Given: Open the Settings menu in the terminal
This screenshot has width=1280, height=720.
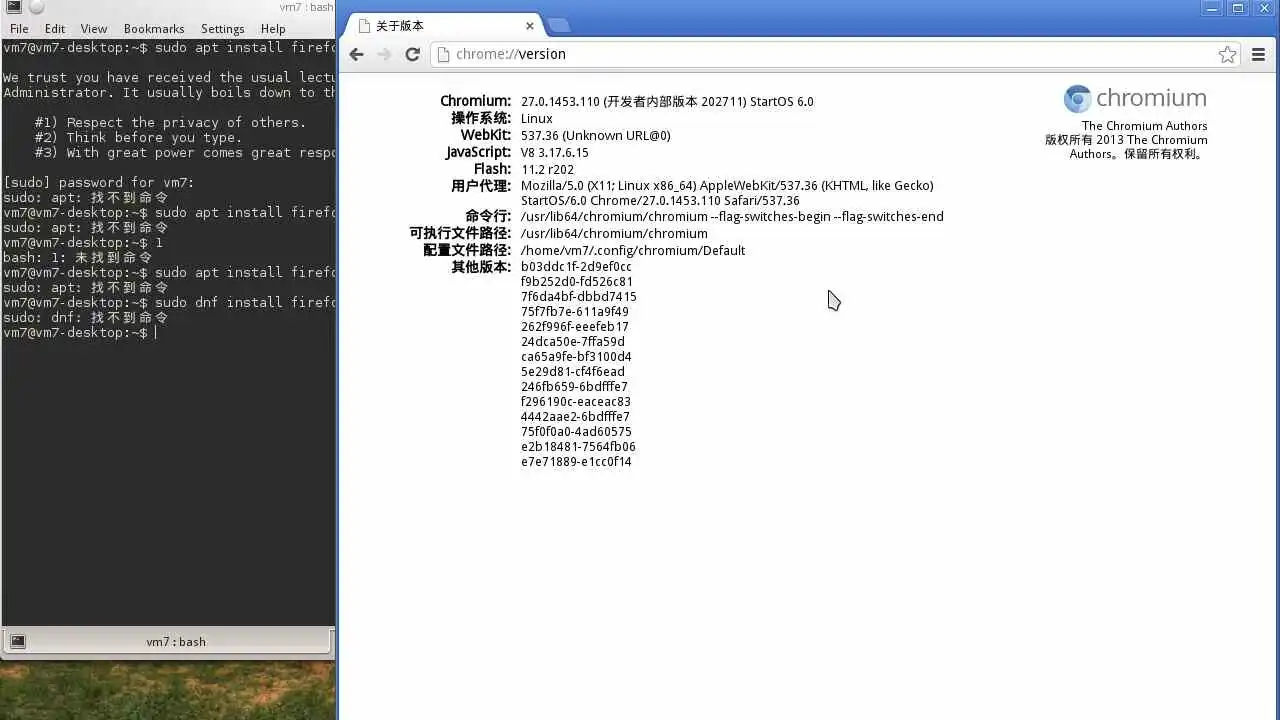Looking at the screenshot, I should coord(222,29).
